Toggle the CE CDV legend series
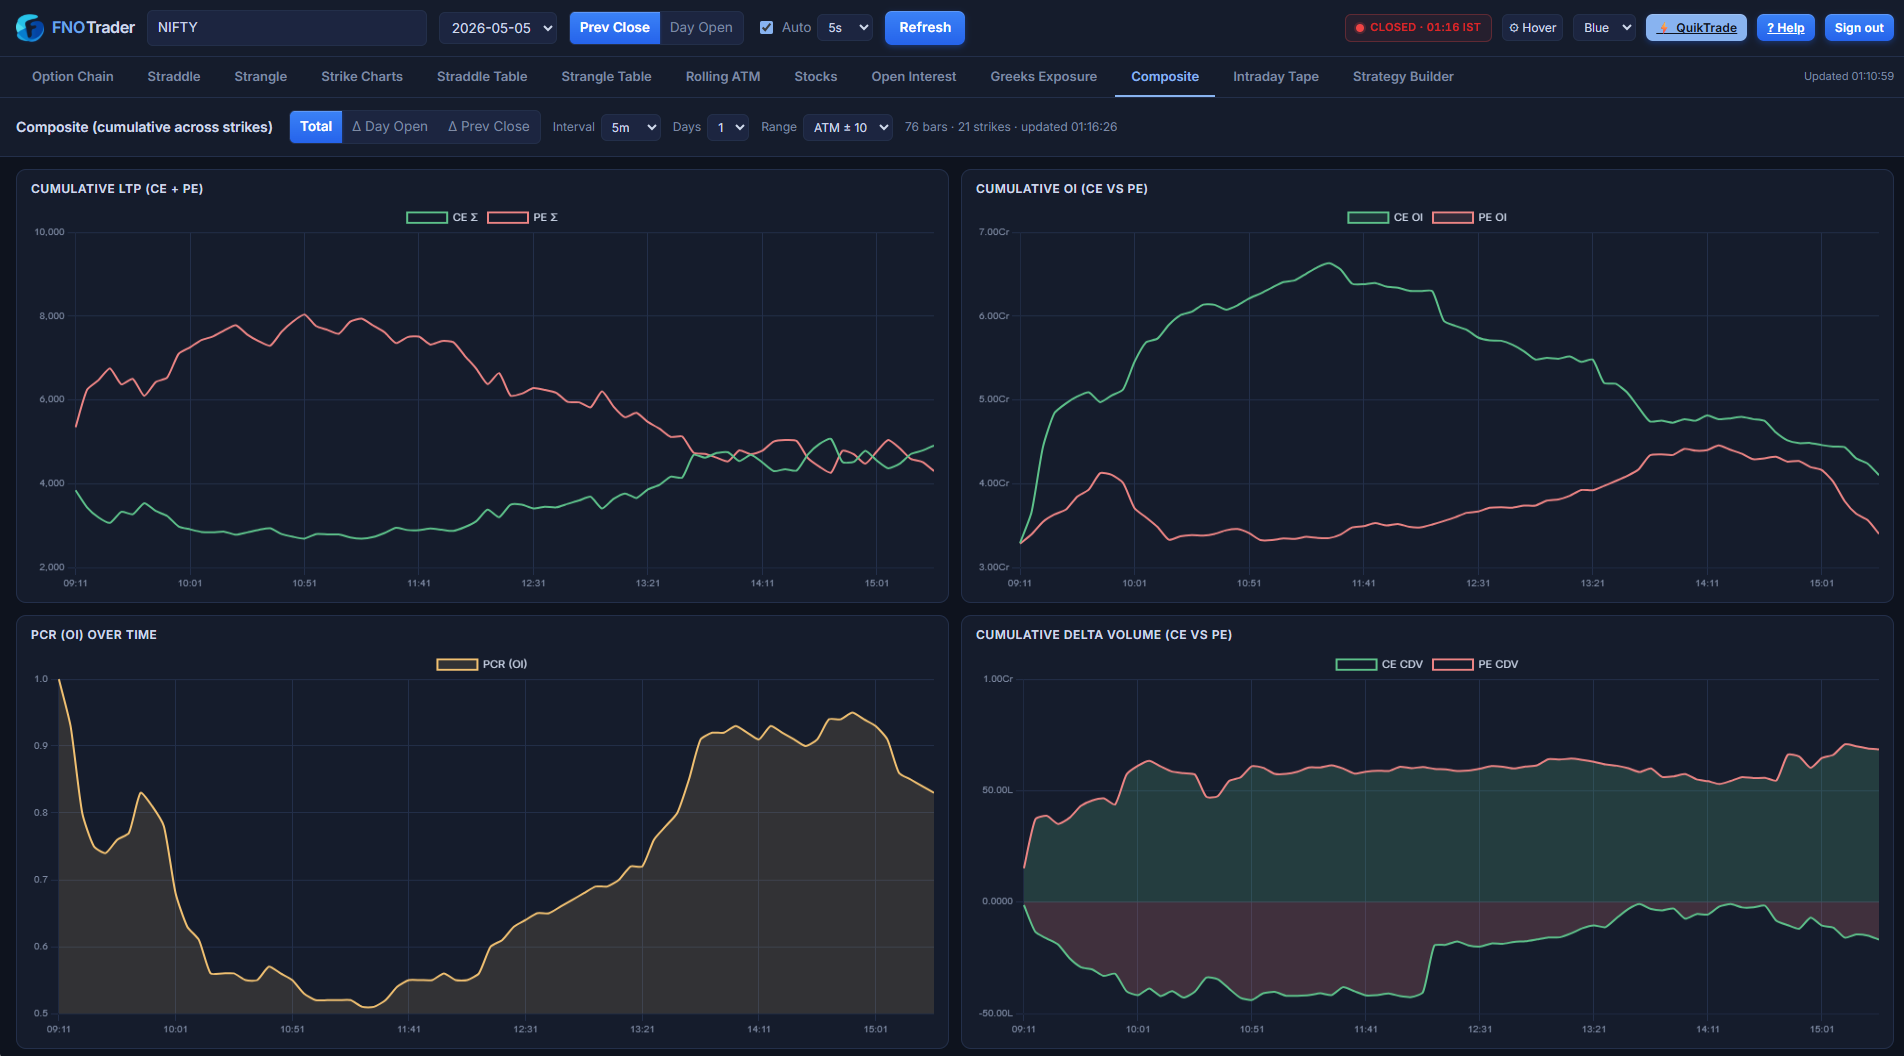 click(1379, 664)
